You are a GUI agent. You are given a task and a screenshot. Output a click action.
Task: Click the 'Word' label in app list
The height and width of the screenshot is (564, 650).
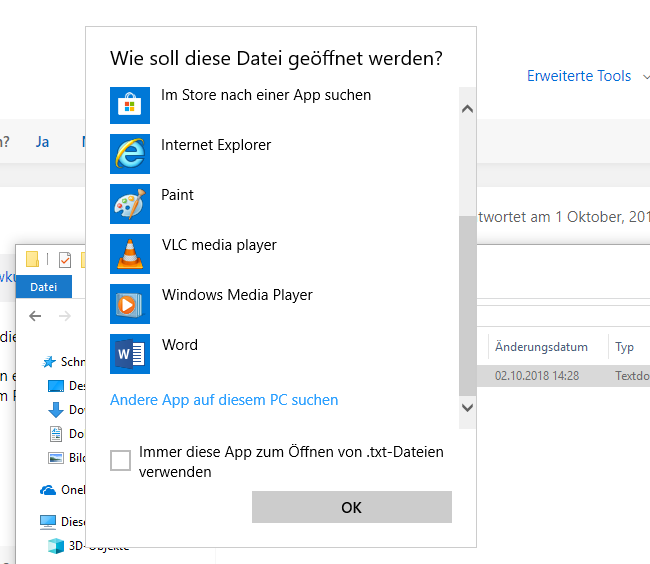click(x=179, y=345)
